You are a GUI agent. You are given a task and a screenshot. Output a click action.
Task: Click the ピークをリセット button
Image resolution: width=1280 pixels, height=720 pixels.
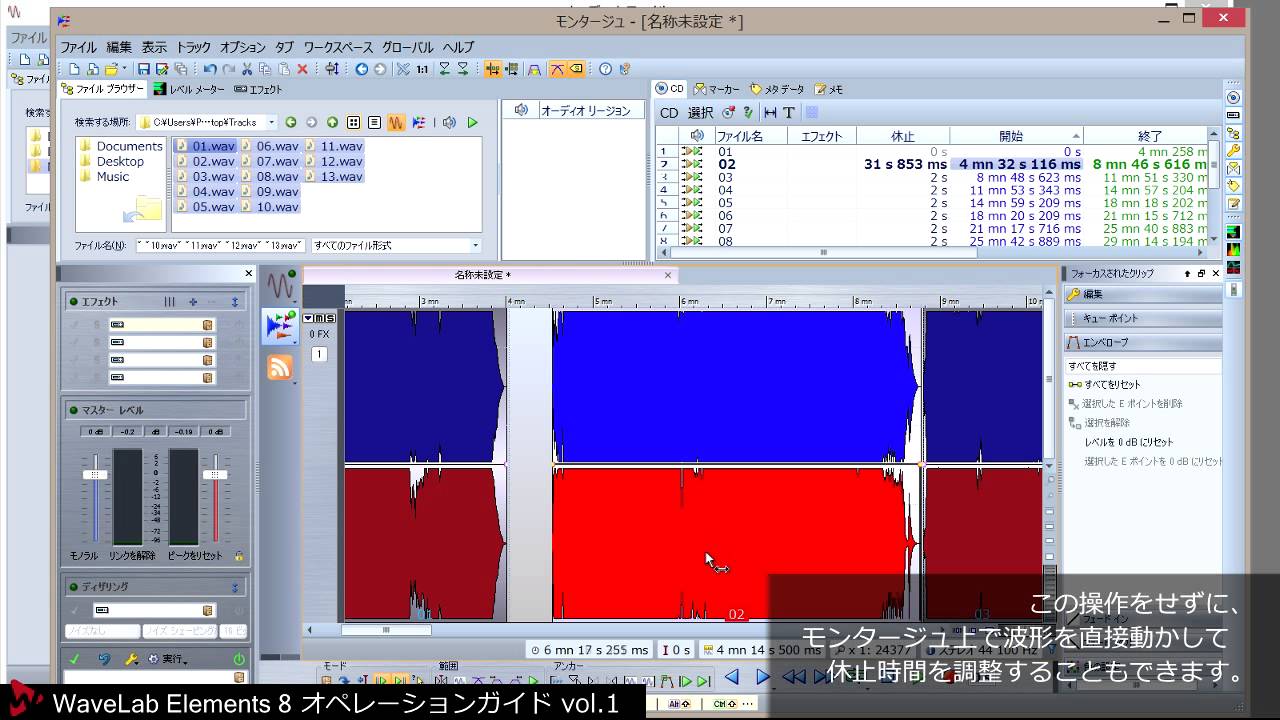tap(193, 555)
